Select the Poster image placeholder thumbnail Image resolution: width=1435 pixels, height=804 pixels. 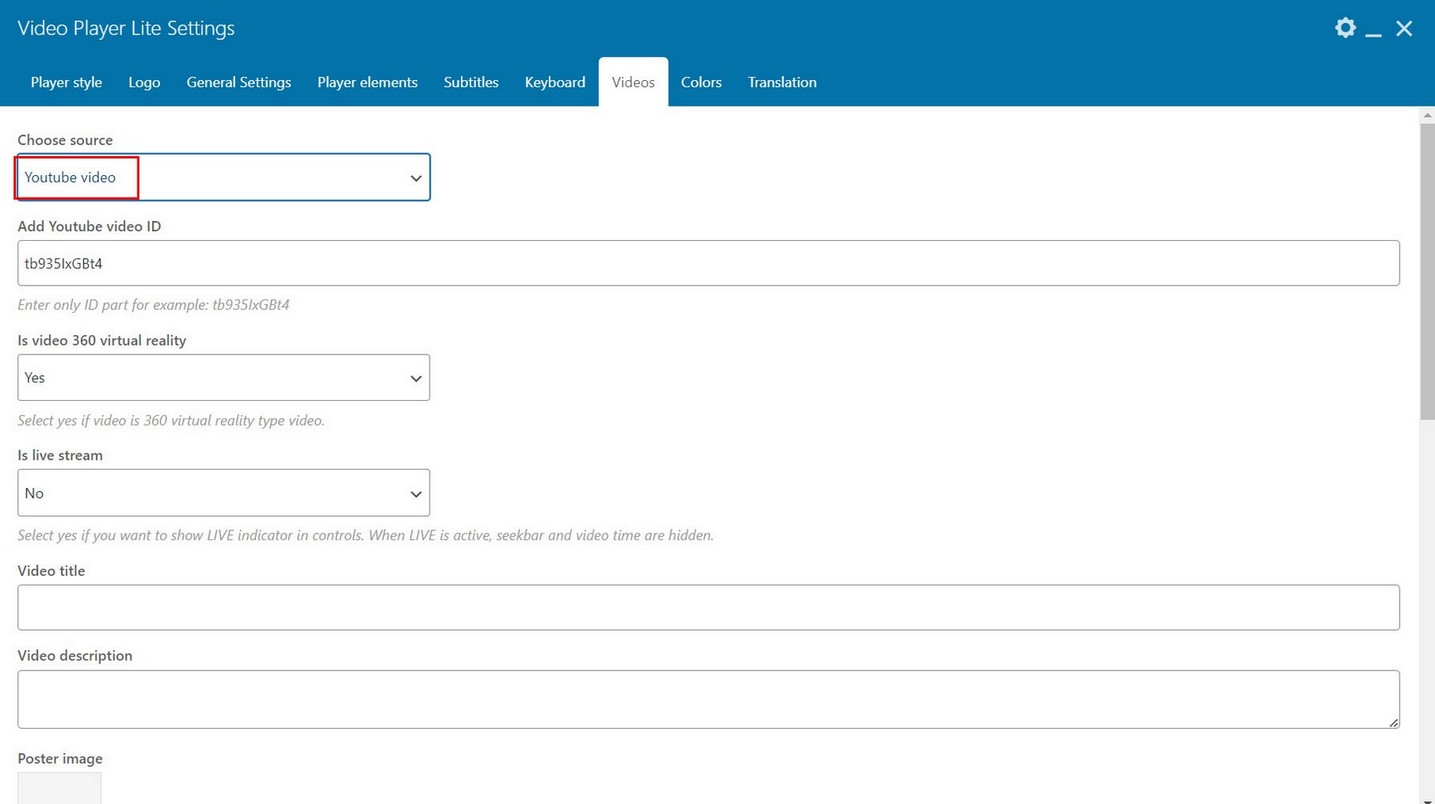(x=59, y=787)
